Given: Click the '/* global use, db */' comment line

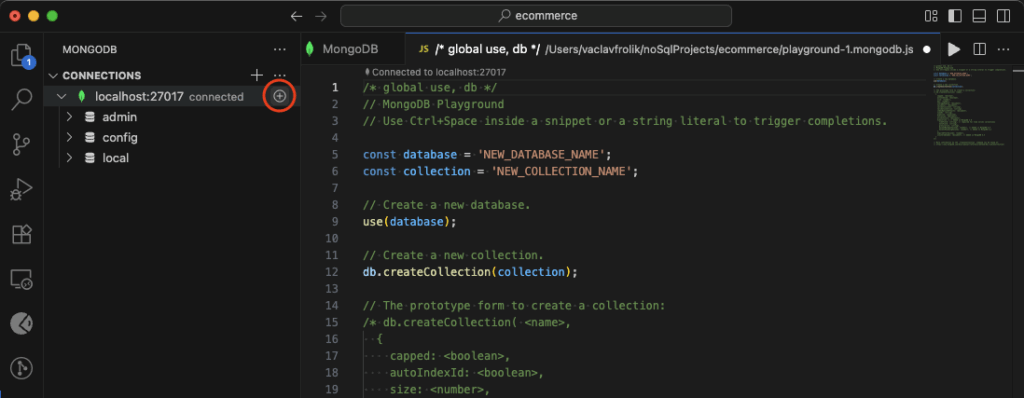Looking at the screenshot, I should tap(430, 88).
